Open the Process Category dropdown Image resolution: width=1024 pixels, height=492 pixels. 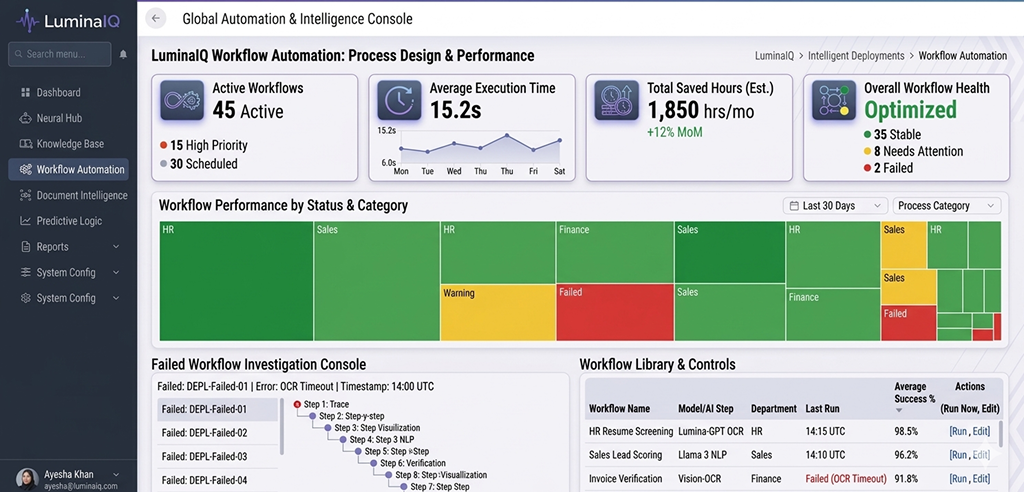pos(946,206)
